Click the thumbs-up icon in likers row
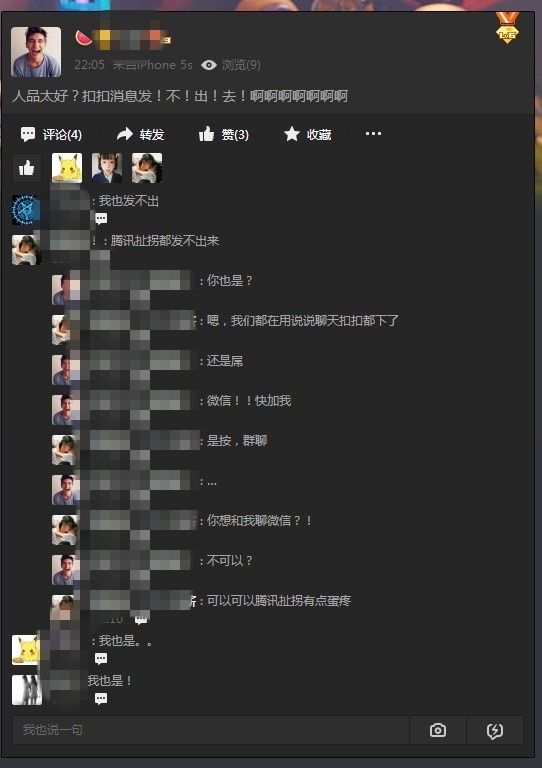The height and width of the screenshot is (768, 542). click(x=26, y=168)
